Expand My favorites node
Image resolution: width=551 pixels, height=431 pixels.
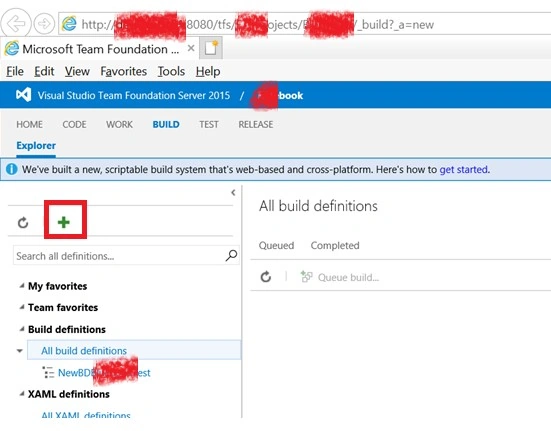tap(22, 286)
